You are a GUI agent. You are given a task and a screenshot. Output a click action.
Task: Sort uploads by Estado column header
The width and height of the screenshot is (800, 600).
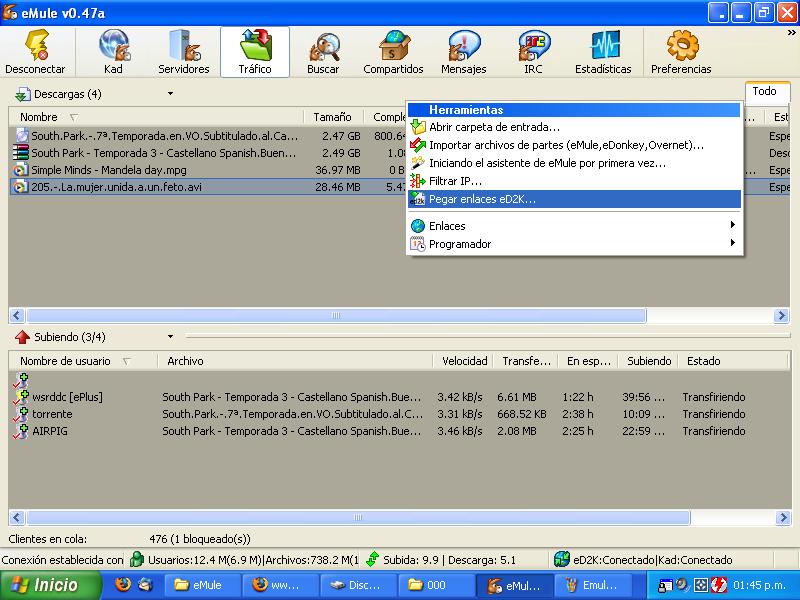coord(733,361)
